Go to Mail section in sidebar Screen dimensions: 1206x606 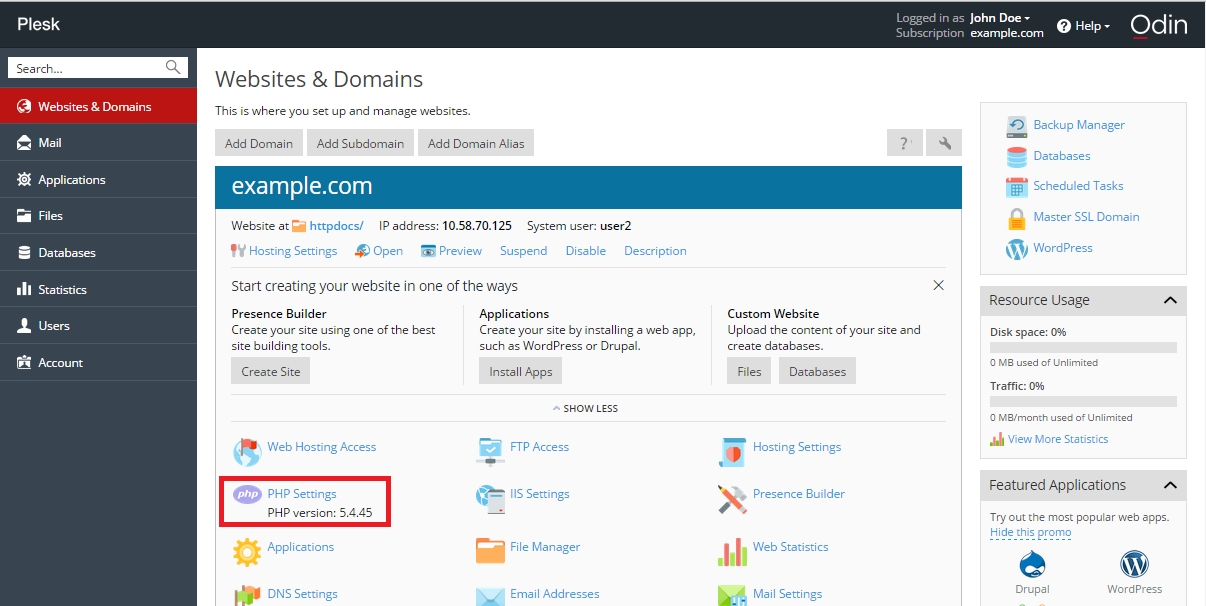coord(98,143)
